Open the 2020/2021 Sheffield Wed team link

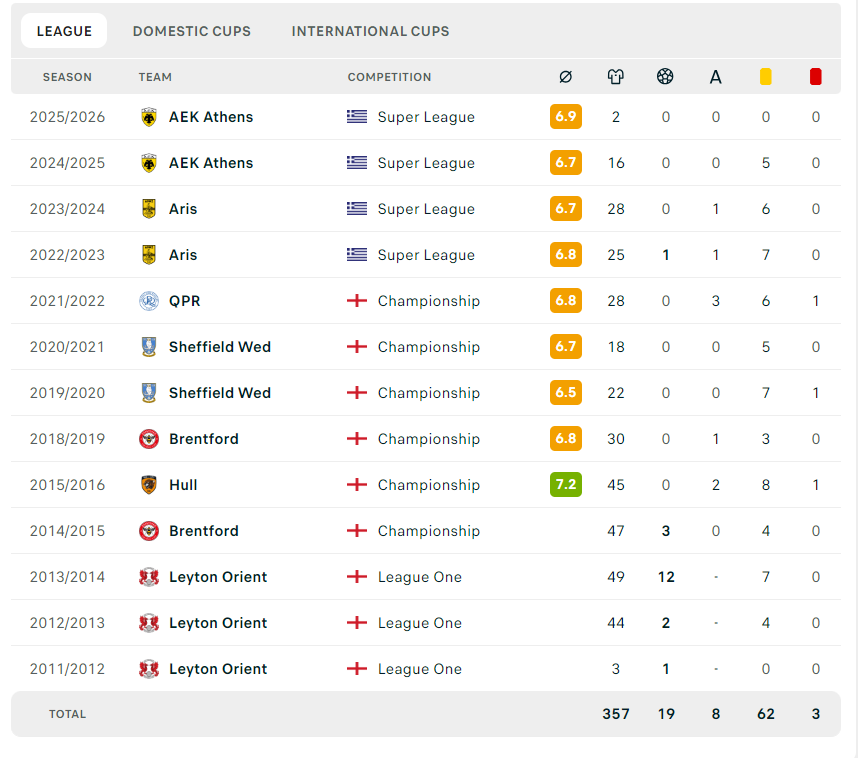219,347
